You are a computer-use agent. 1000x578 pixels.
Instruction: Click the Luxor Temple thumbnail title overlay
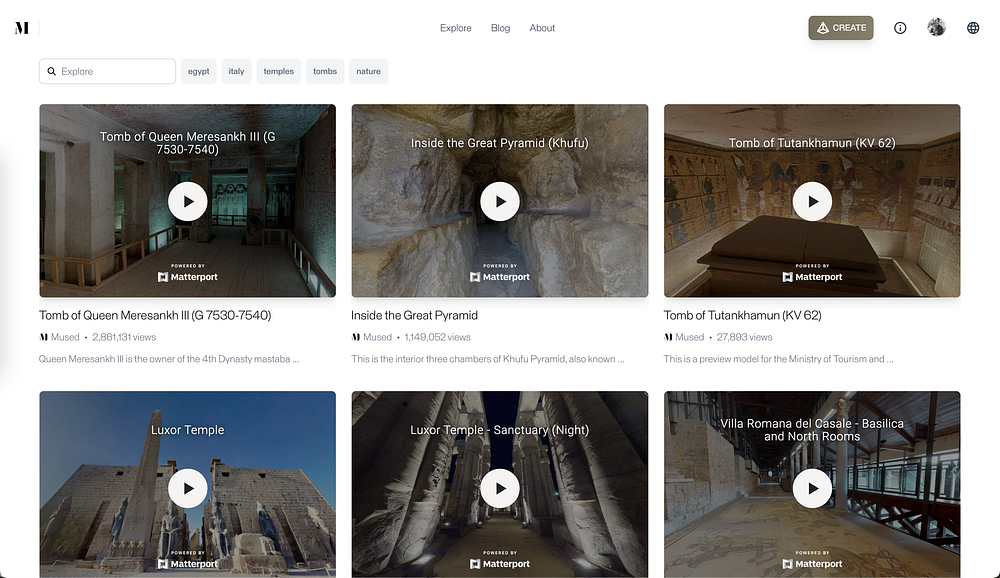tap(188, 430)
